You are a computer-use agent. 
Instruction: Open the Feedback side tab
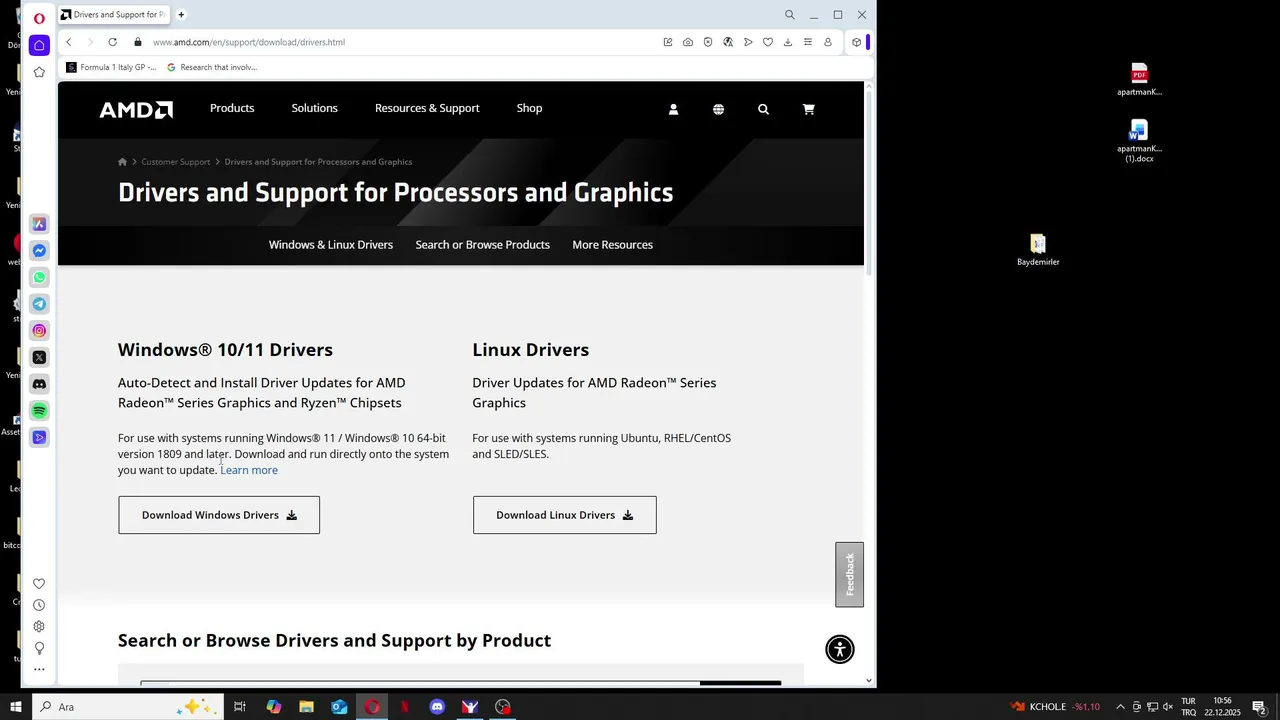coord(850,575)
